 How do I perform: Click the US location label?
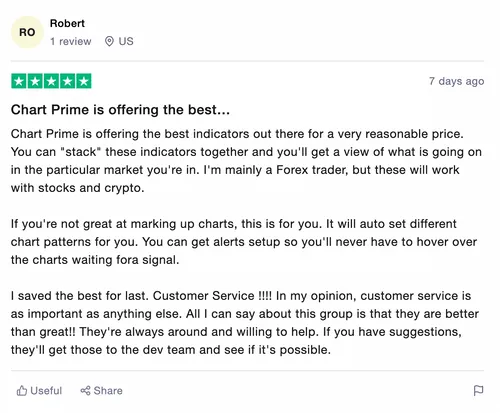click(x=126, y=41)
